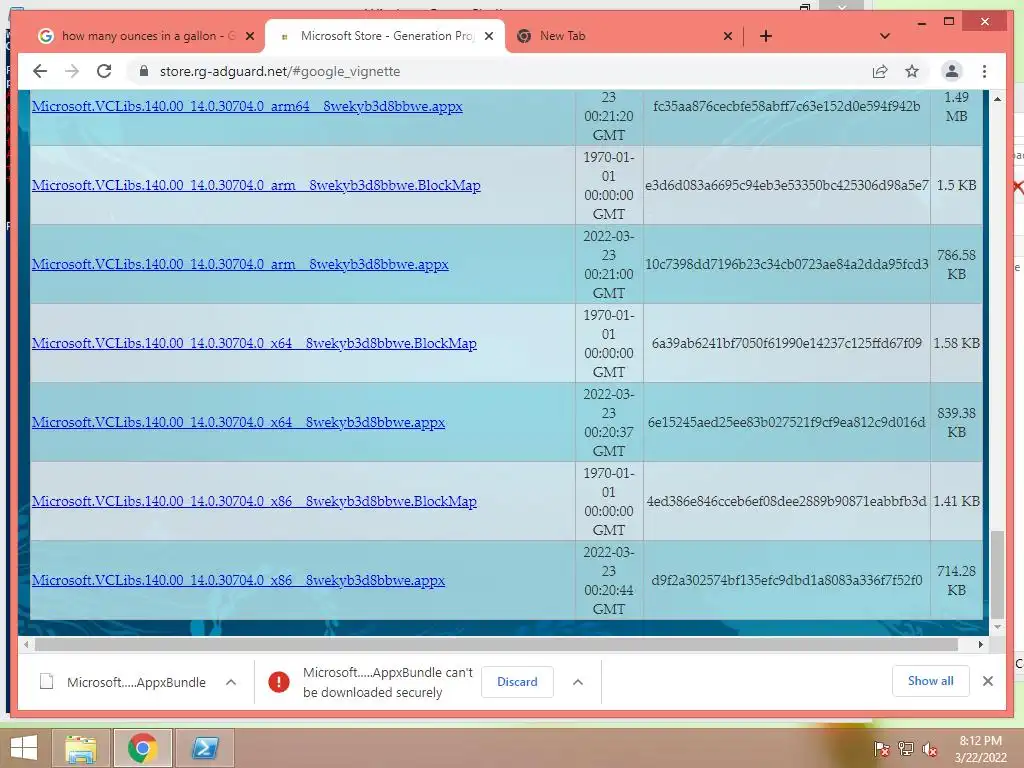1024x768 pixels.
Task: Discard the insecure AppxBundle download
Action: tap(517, 682)
